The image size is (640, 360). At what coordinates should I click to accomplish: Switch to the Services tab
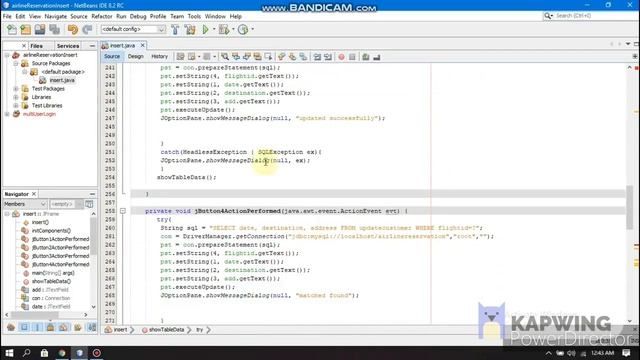click(x=68, y=46)
